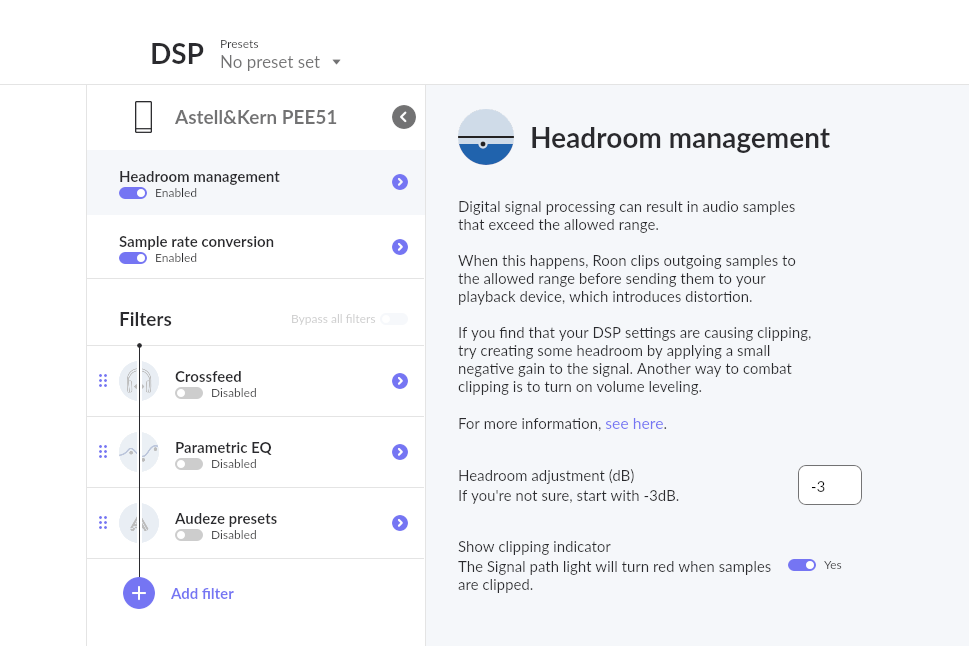Select the Headroom management section

256,183
